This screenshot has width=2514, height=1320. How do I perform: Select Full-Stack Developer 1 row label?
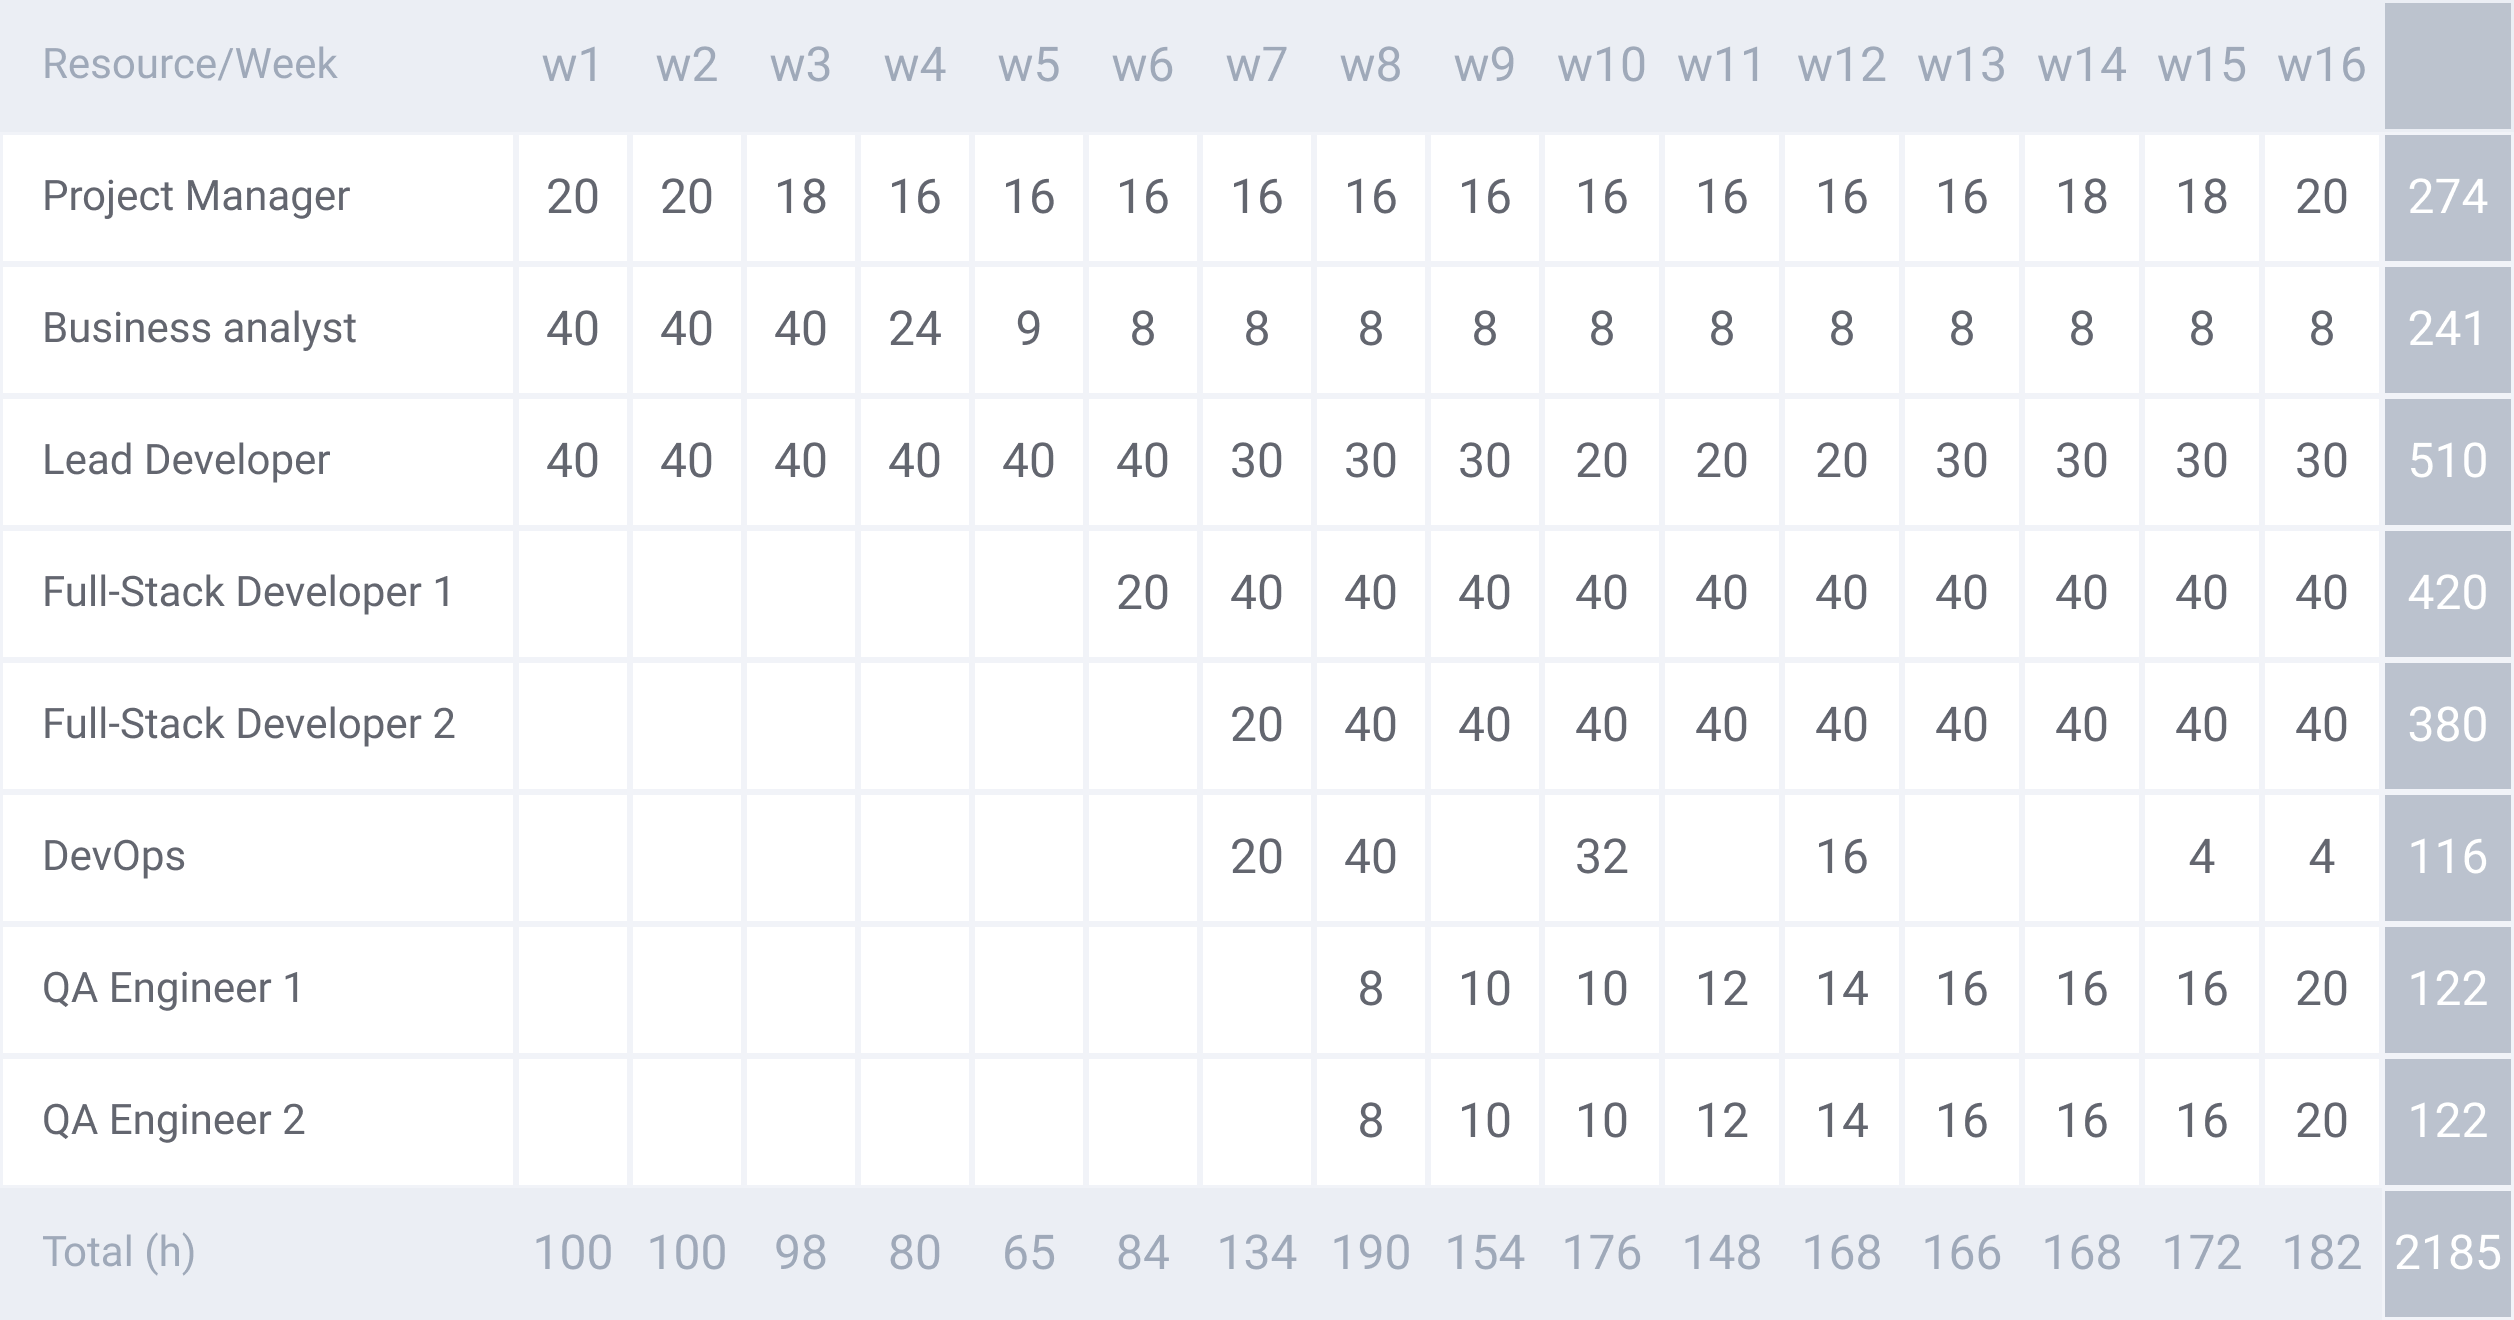tap(248, 592)
